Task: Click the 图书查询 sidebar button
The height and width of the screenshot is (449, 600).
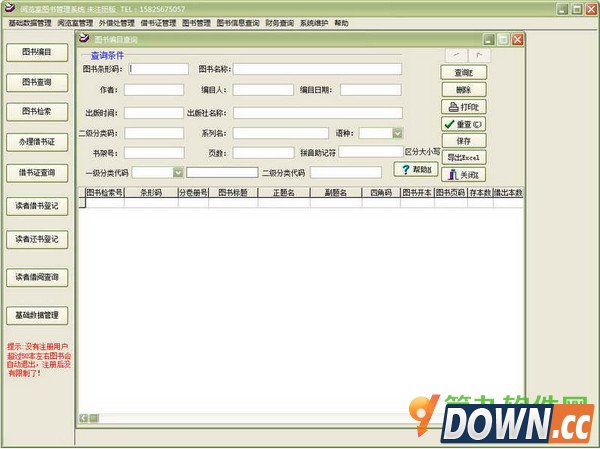Action: (x=37, y=82)
